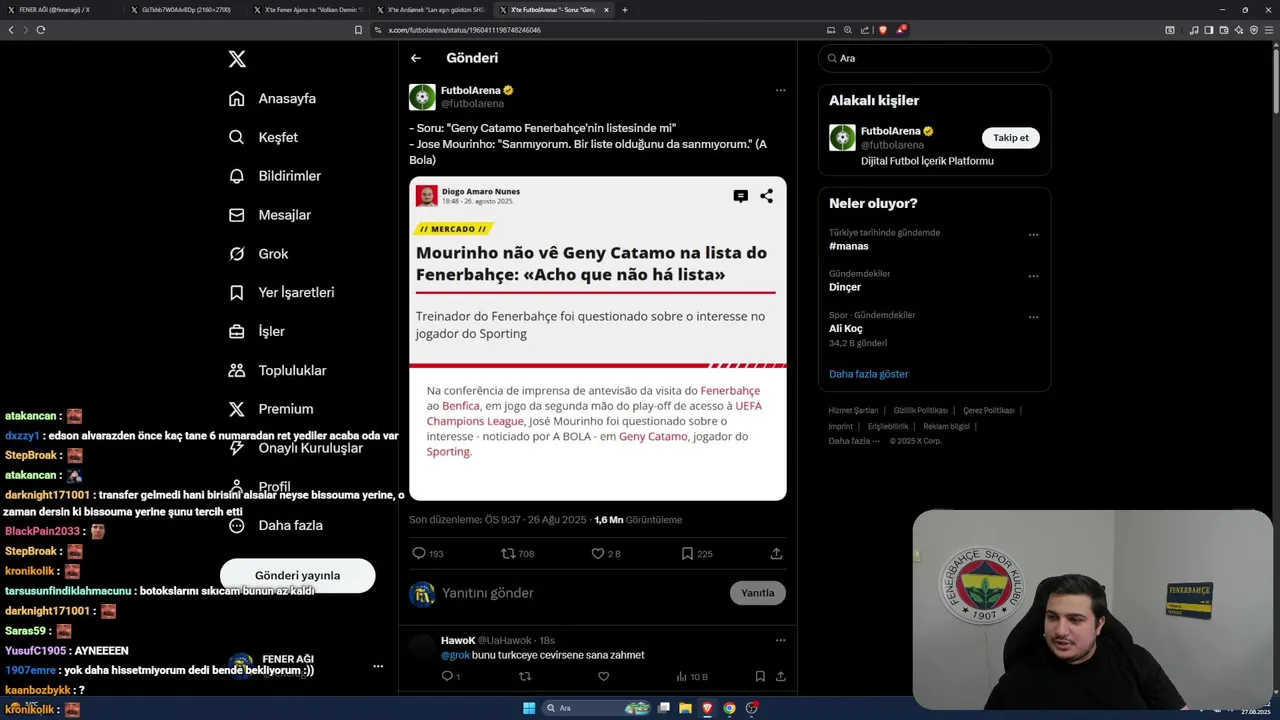Bookmark HawoK's comment

pos(760,676)
